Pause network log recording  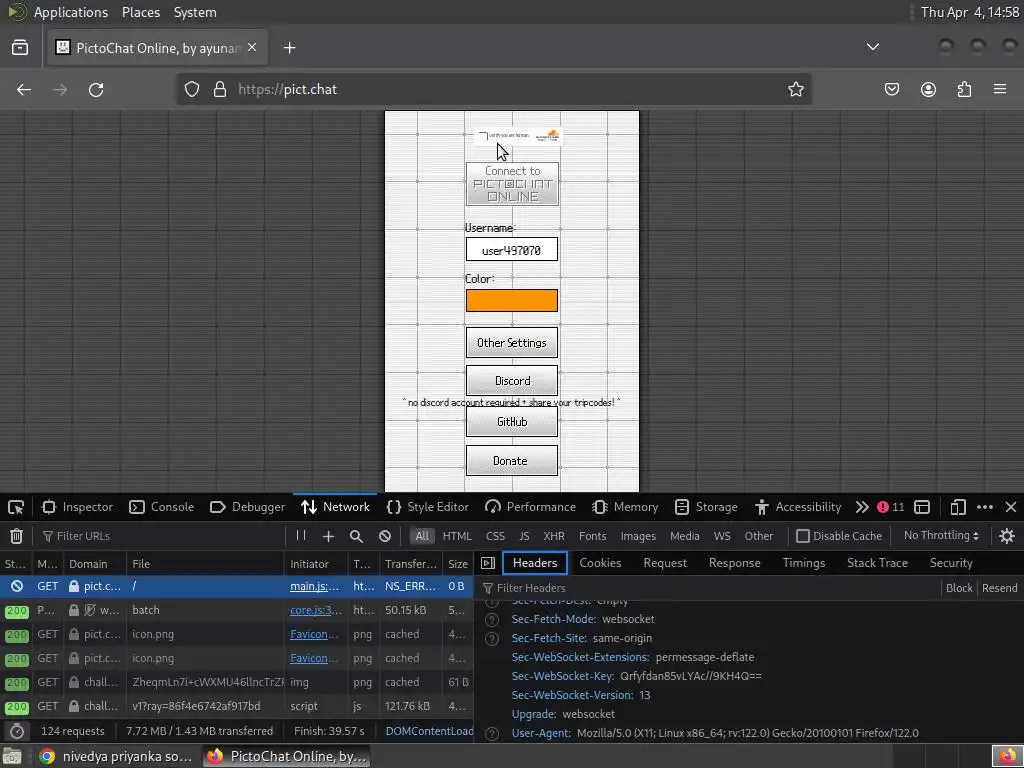(301, 536)
